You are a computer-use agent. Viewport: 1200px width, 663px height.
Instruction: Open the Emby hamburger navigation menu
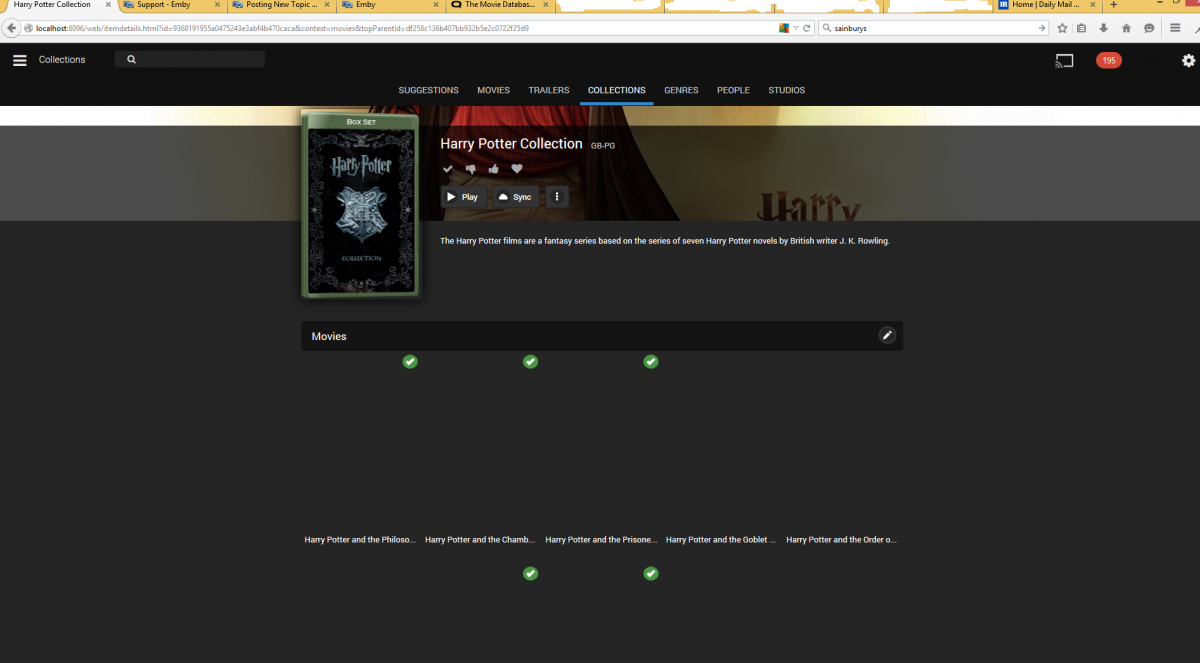[x=20, y=60]
